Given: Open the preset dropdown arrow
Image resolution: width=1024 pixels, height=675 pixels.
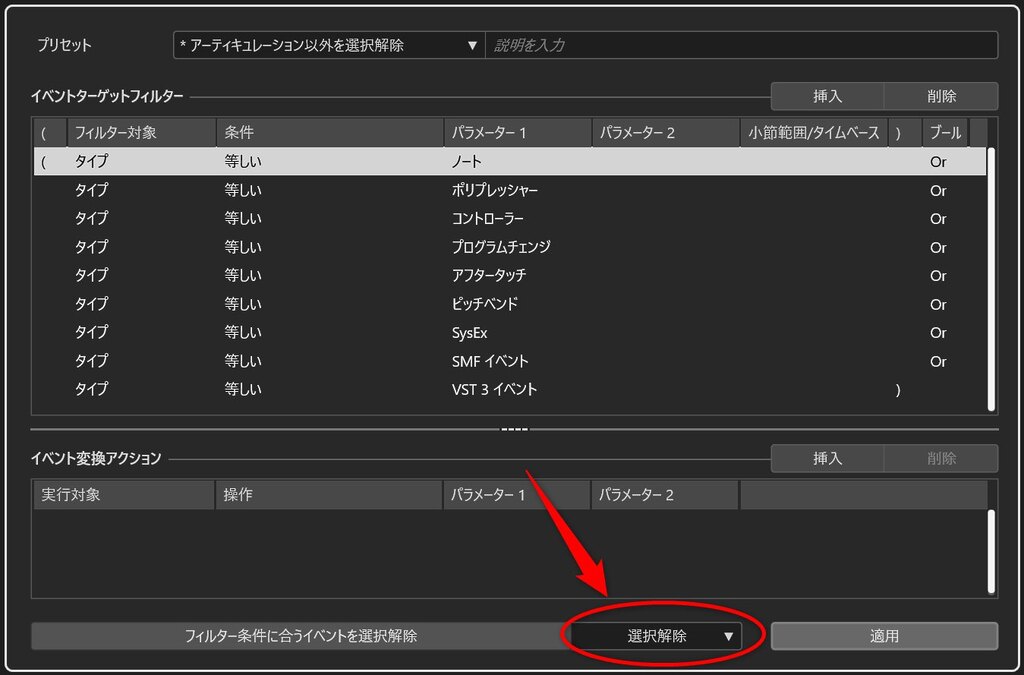Looking at the screenshot, I should 472,46.
